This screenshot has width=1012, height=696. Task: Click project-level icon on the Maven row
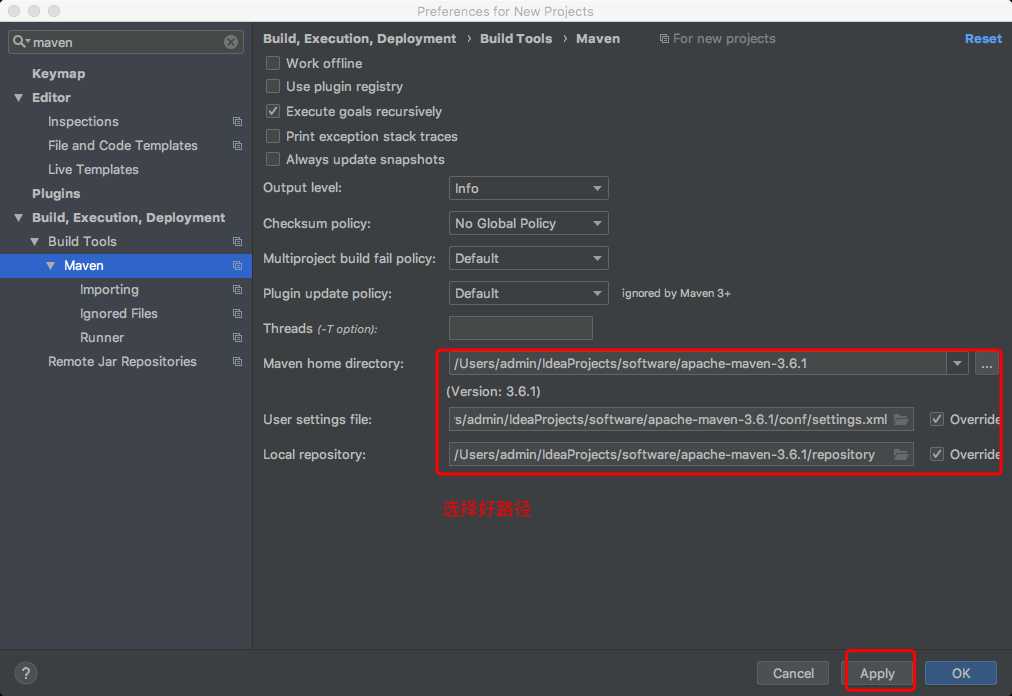[238, 265]
